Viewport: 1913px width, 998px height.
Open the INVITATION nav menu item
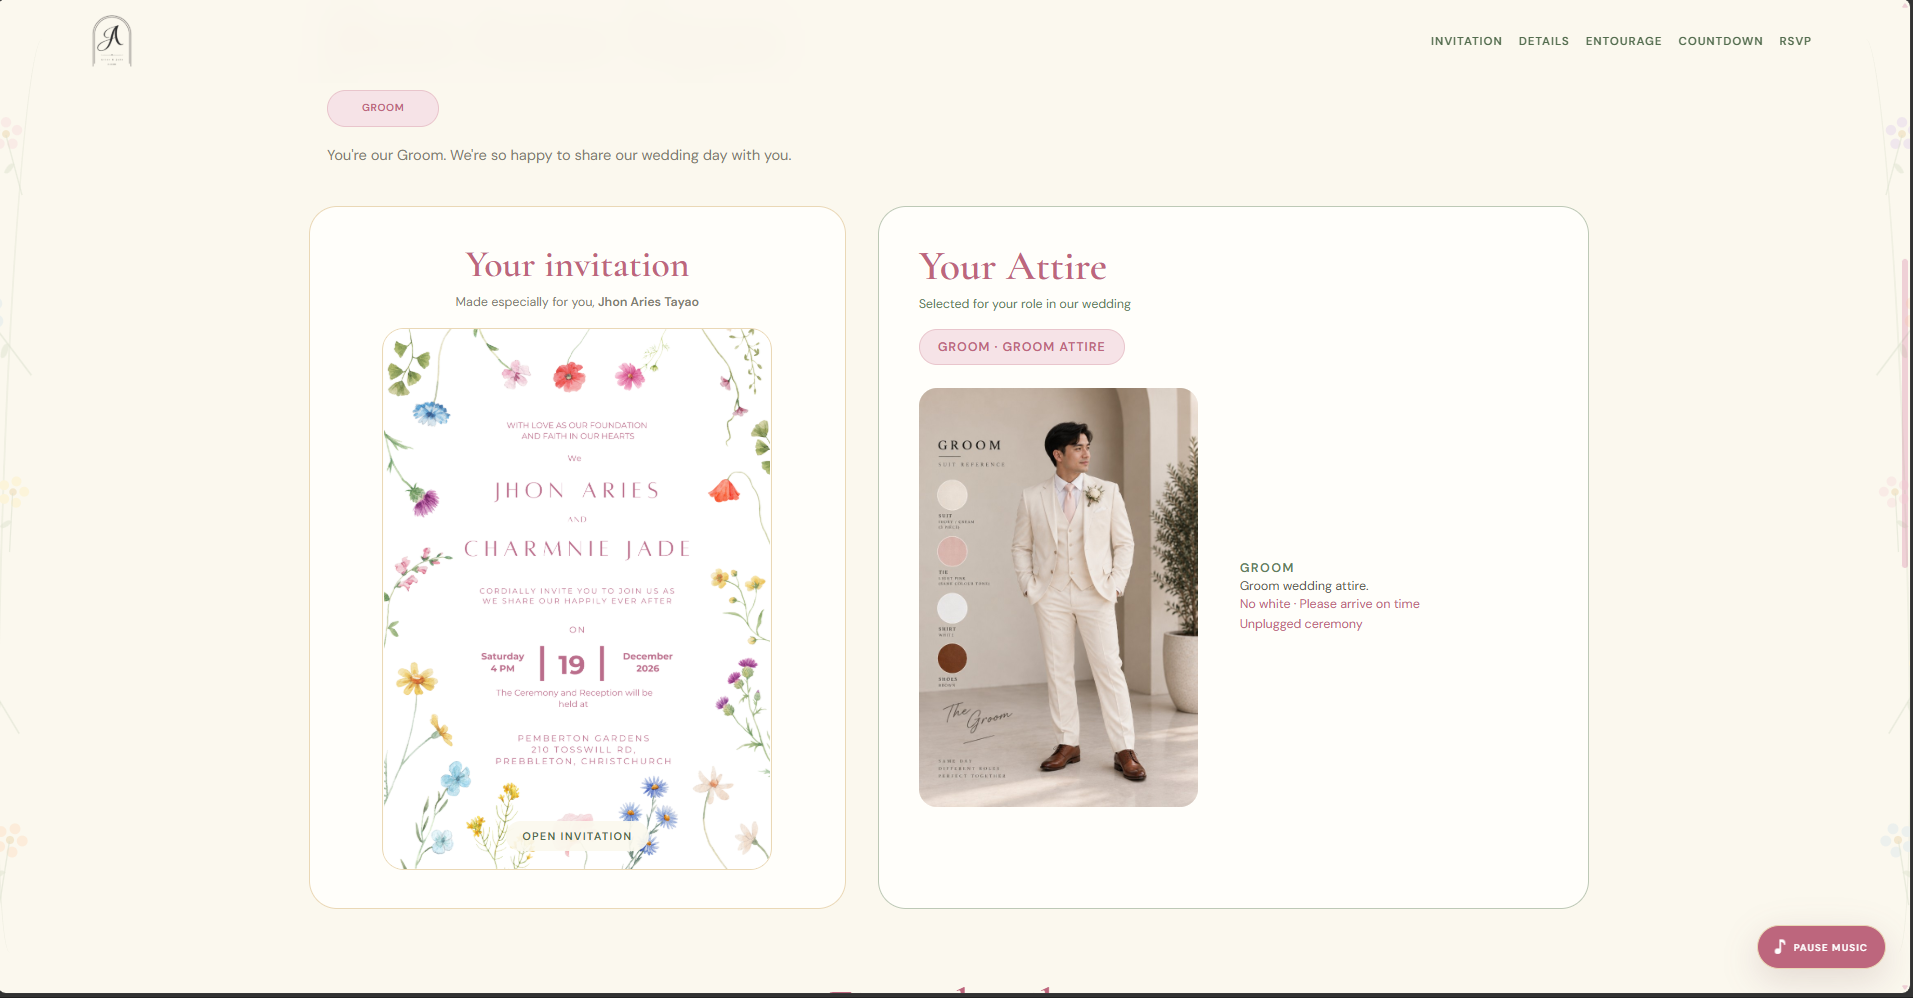tap(1466, 41)
